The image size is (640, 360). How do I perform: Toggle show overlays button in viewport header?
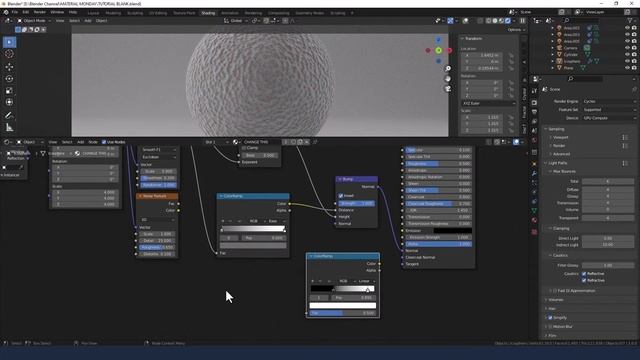click(465, 20)
